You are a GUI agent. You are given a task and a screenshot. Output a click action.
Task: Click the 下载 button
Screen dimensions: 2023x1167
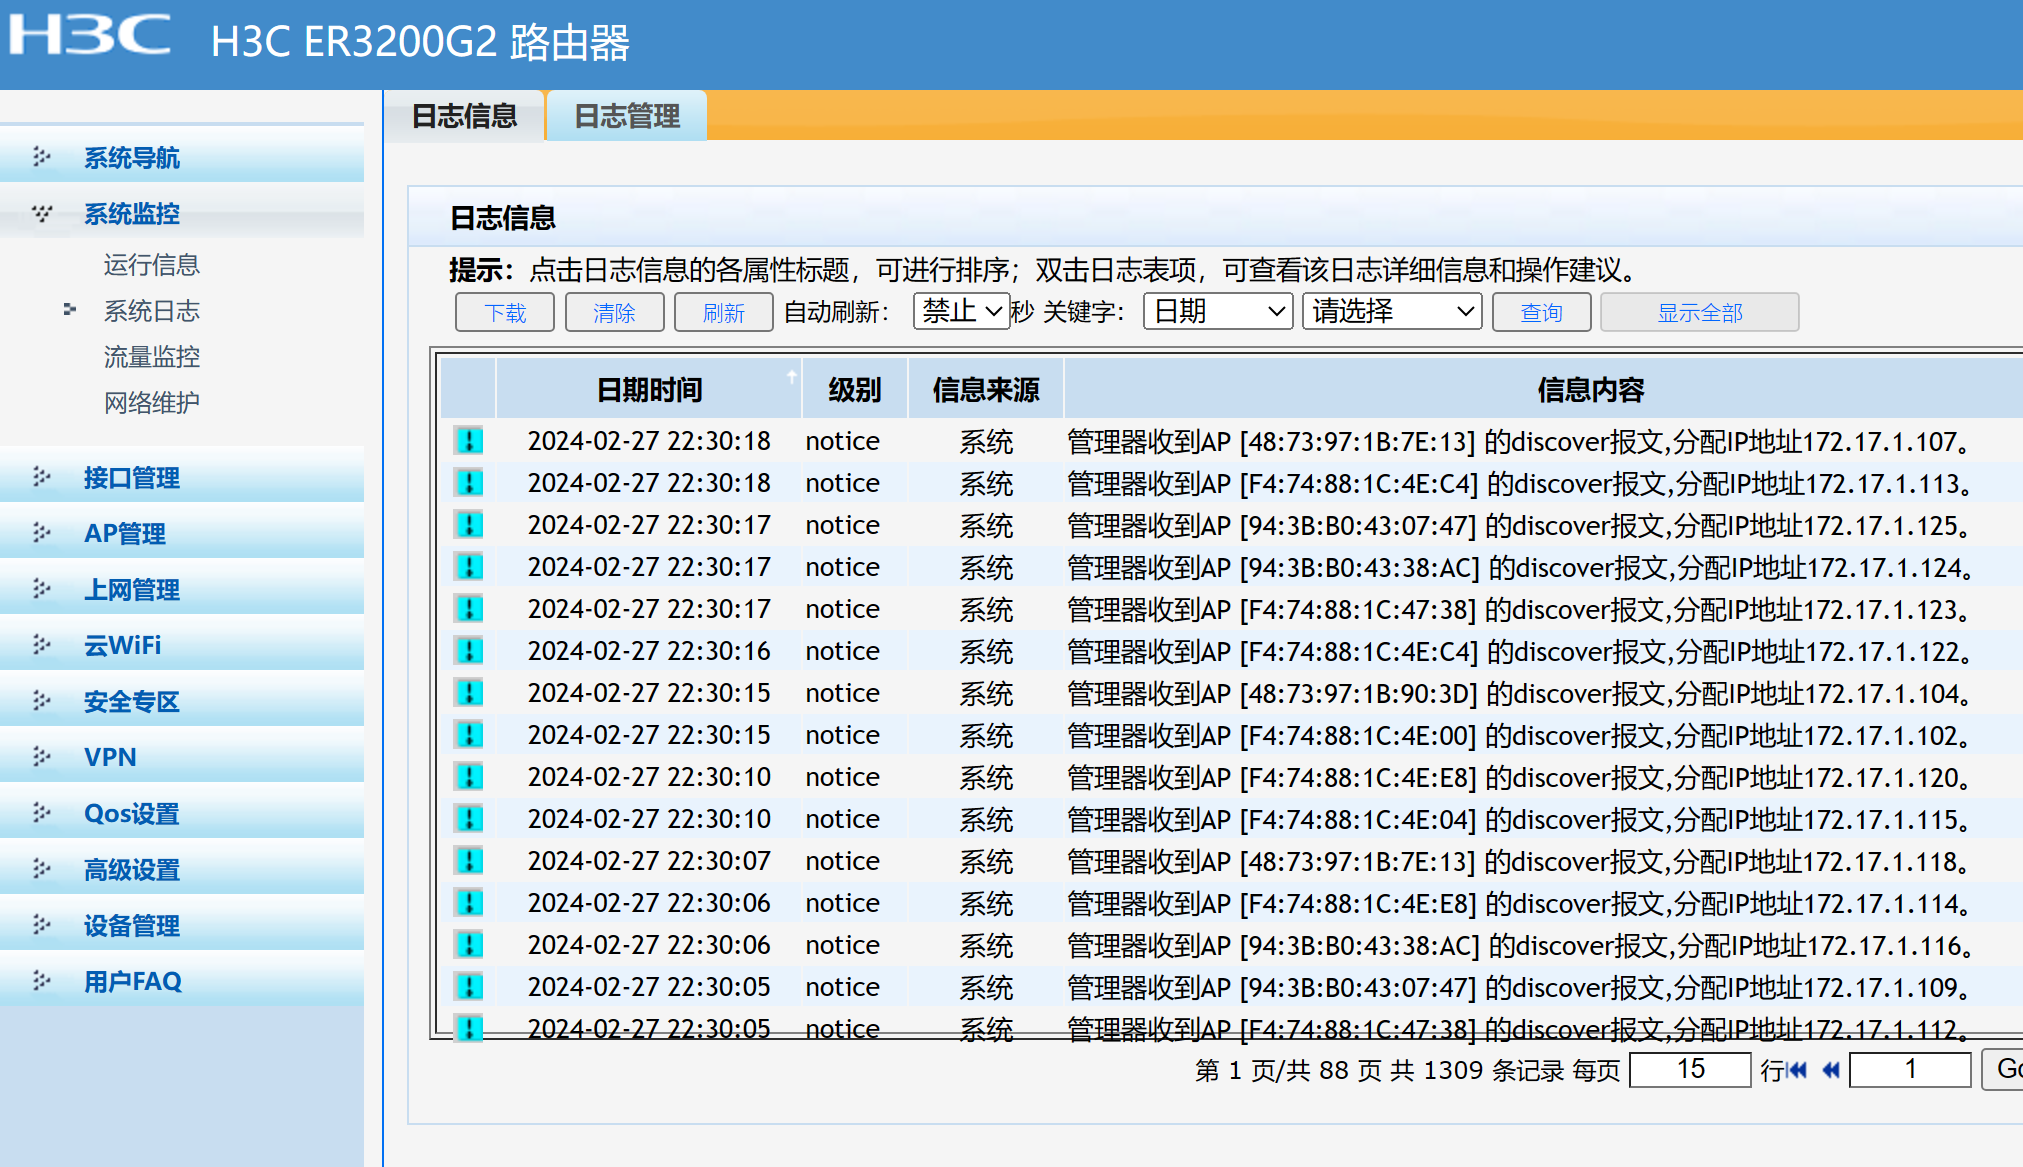pyautogui.click(x=505, y=312)
